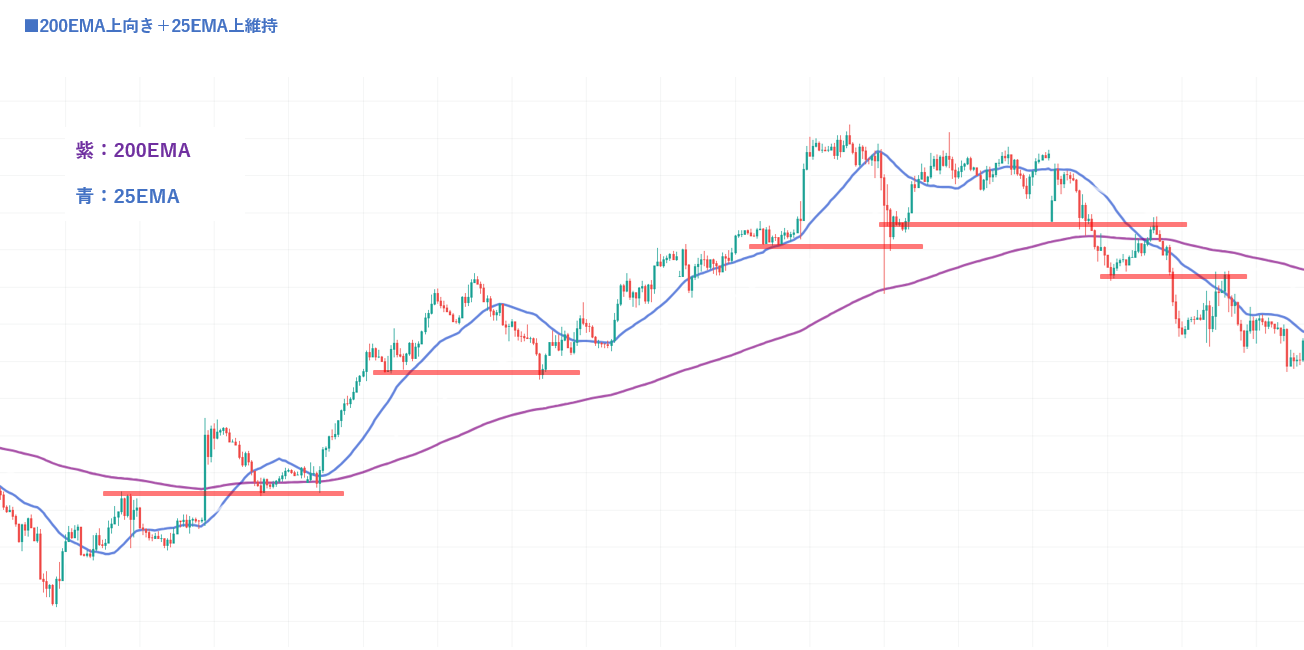1304x650 pixels.
Task: Select the last candlestick at the right edge
Action: 1301,349
